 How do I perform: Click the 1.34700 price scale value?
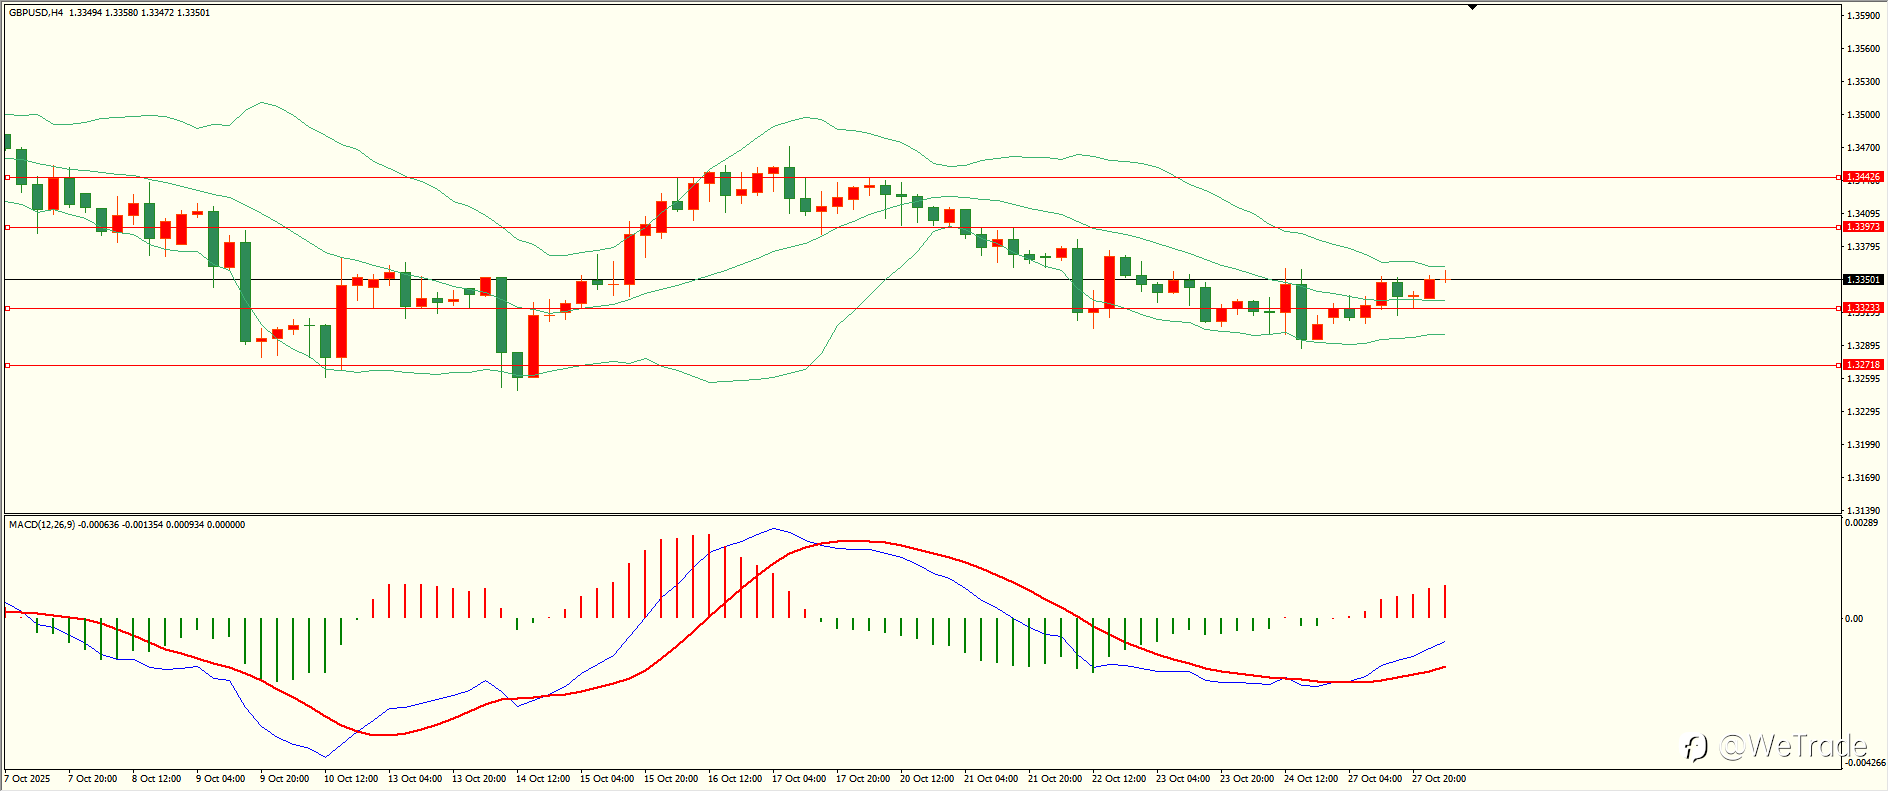(x=1863, y=148)
